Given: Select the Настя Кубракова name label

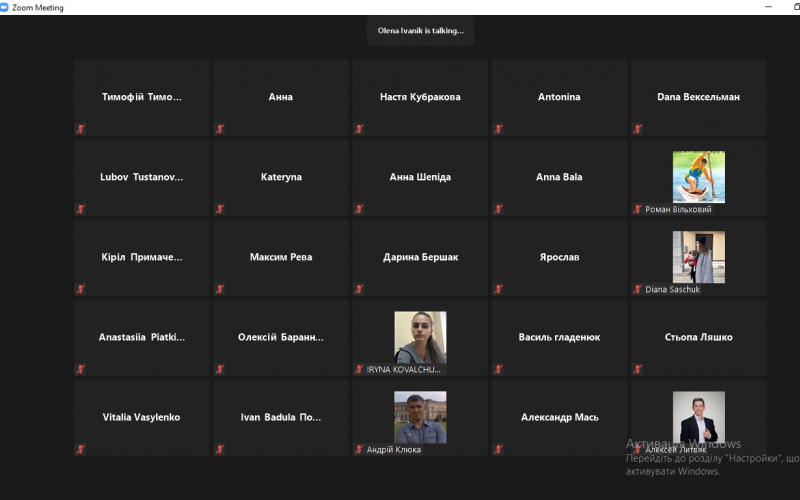Looking at the screenshot, I should pyautogui.click(x=420, y=97).
